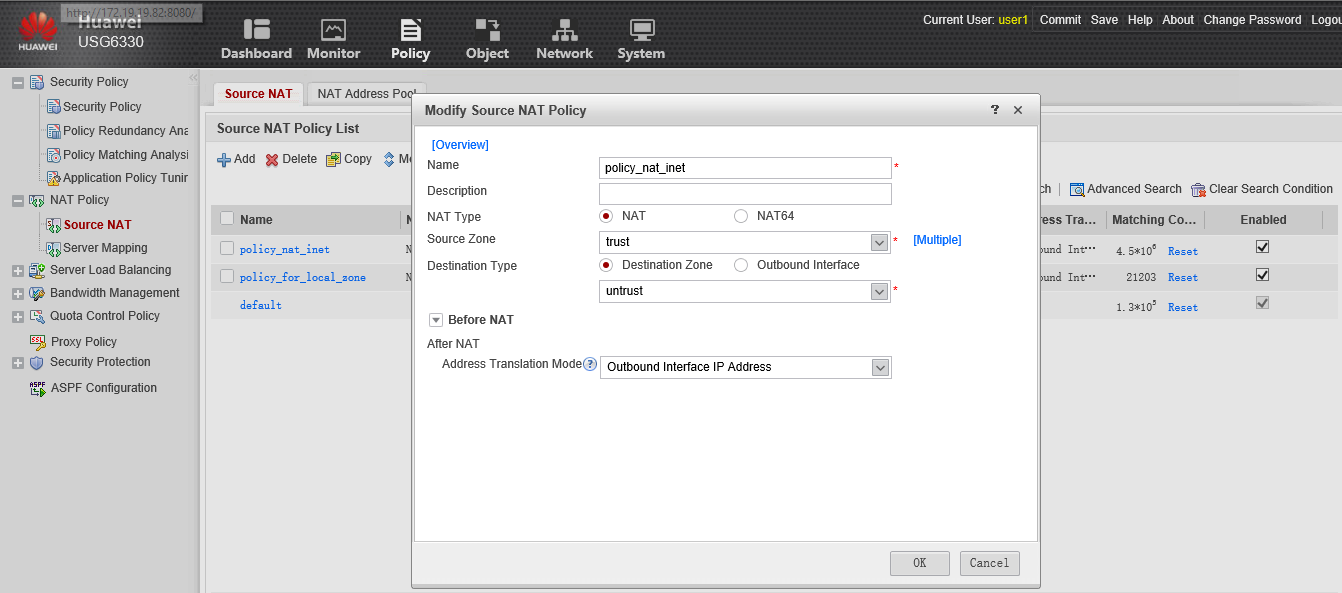Image resolution: width=1342 pixels, height=593 pixels.
Task: Expand the Before NAT section
Action: (436, 320)
